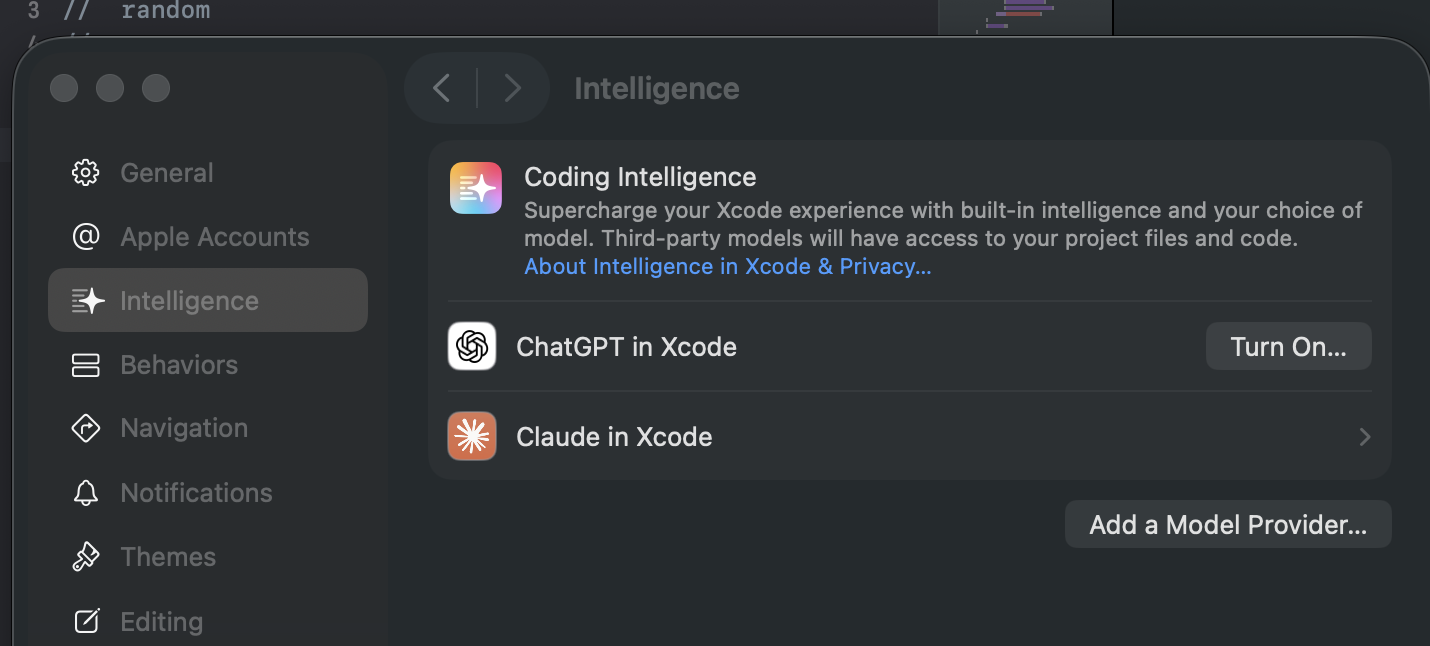Turn on ChatGPT in Xcode
The height and width of the screenshot is (646, 1430).
click(1288, 346)
